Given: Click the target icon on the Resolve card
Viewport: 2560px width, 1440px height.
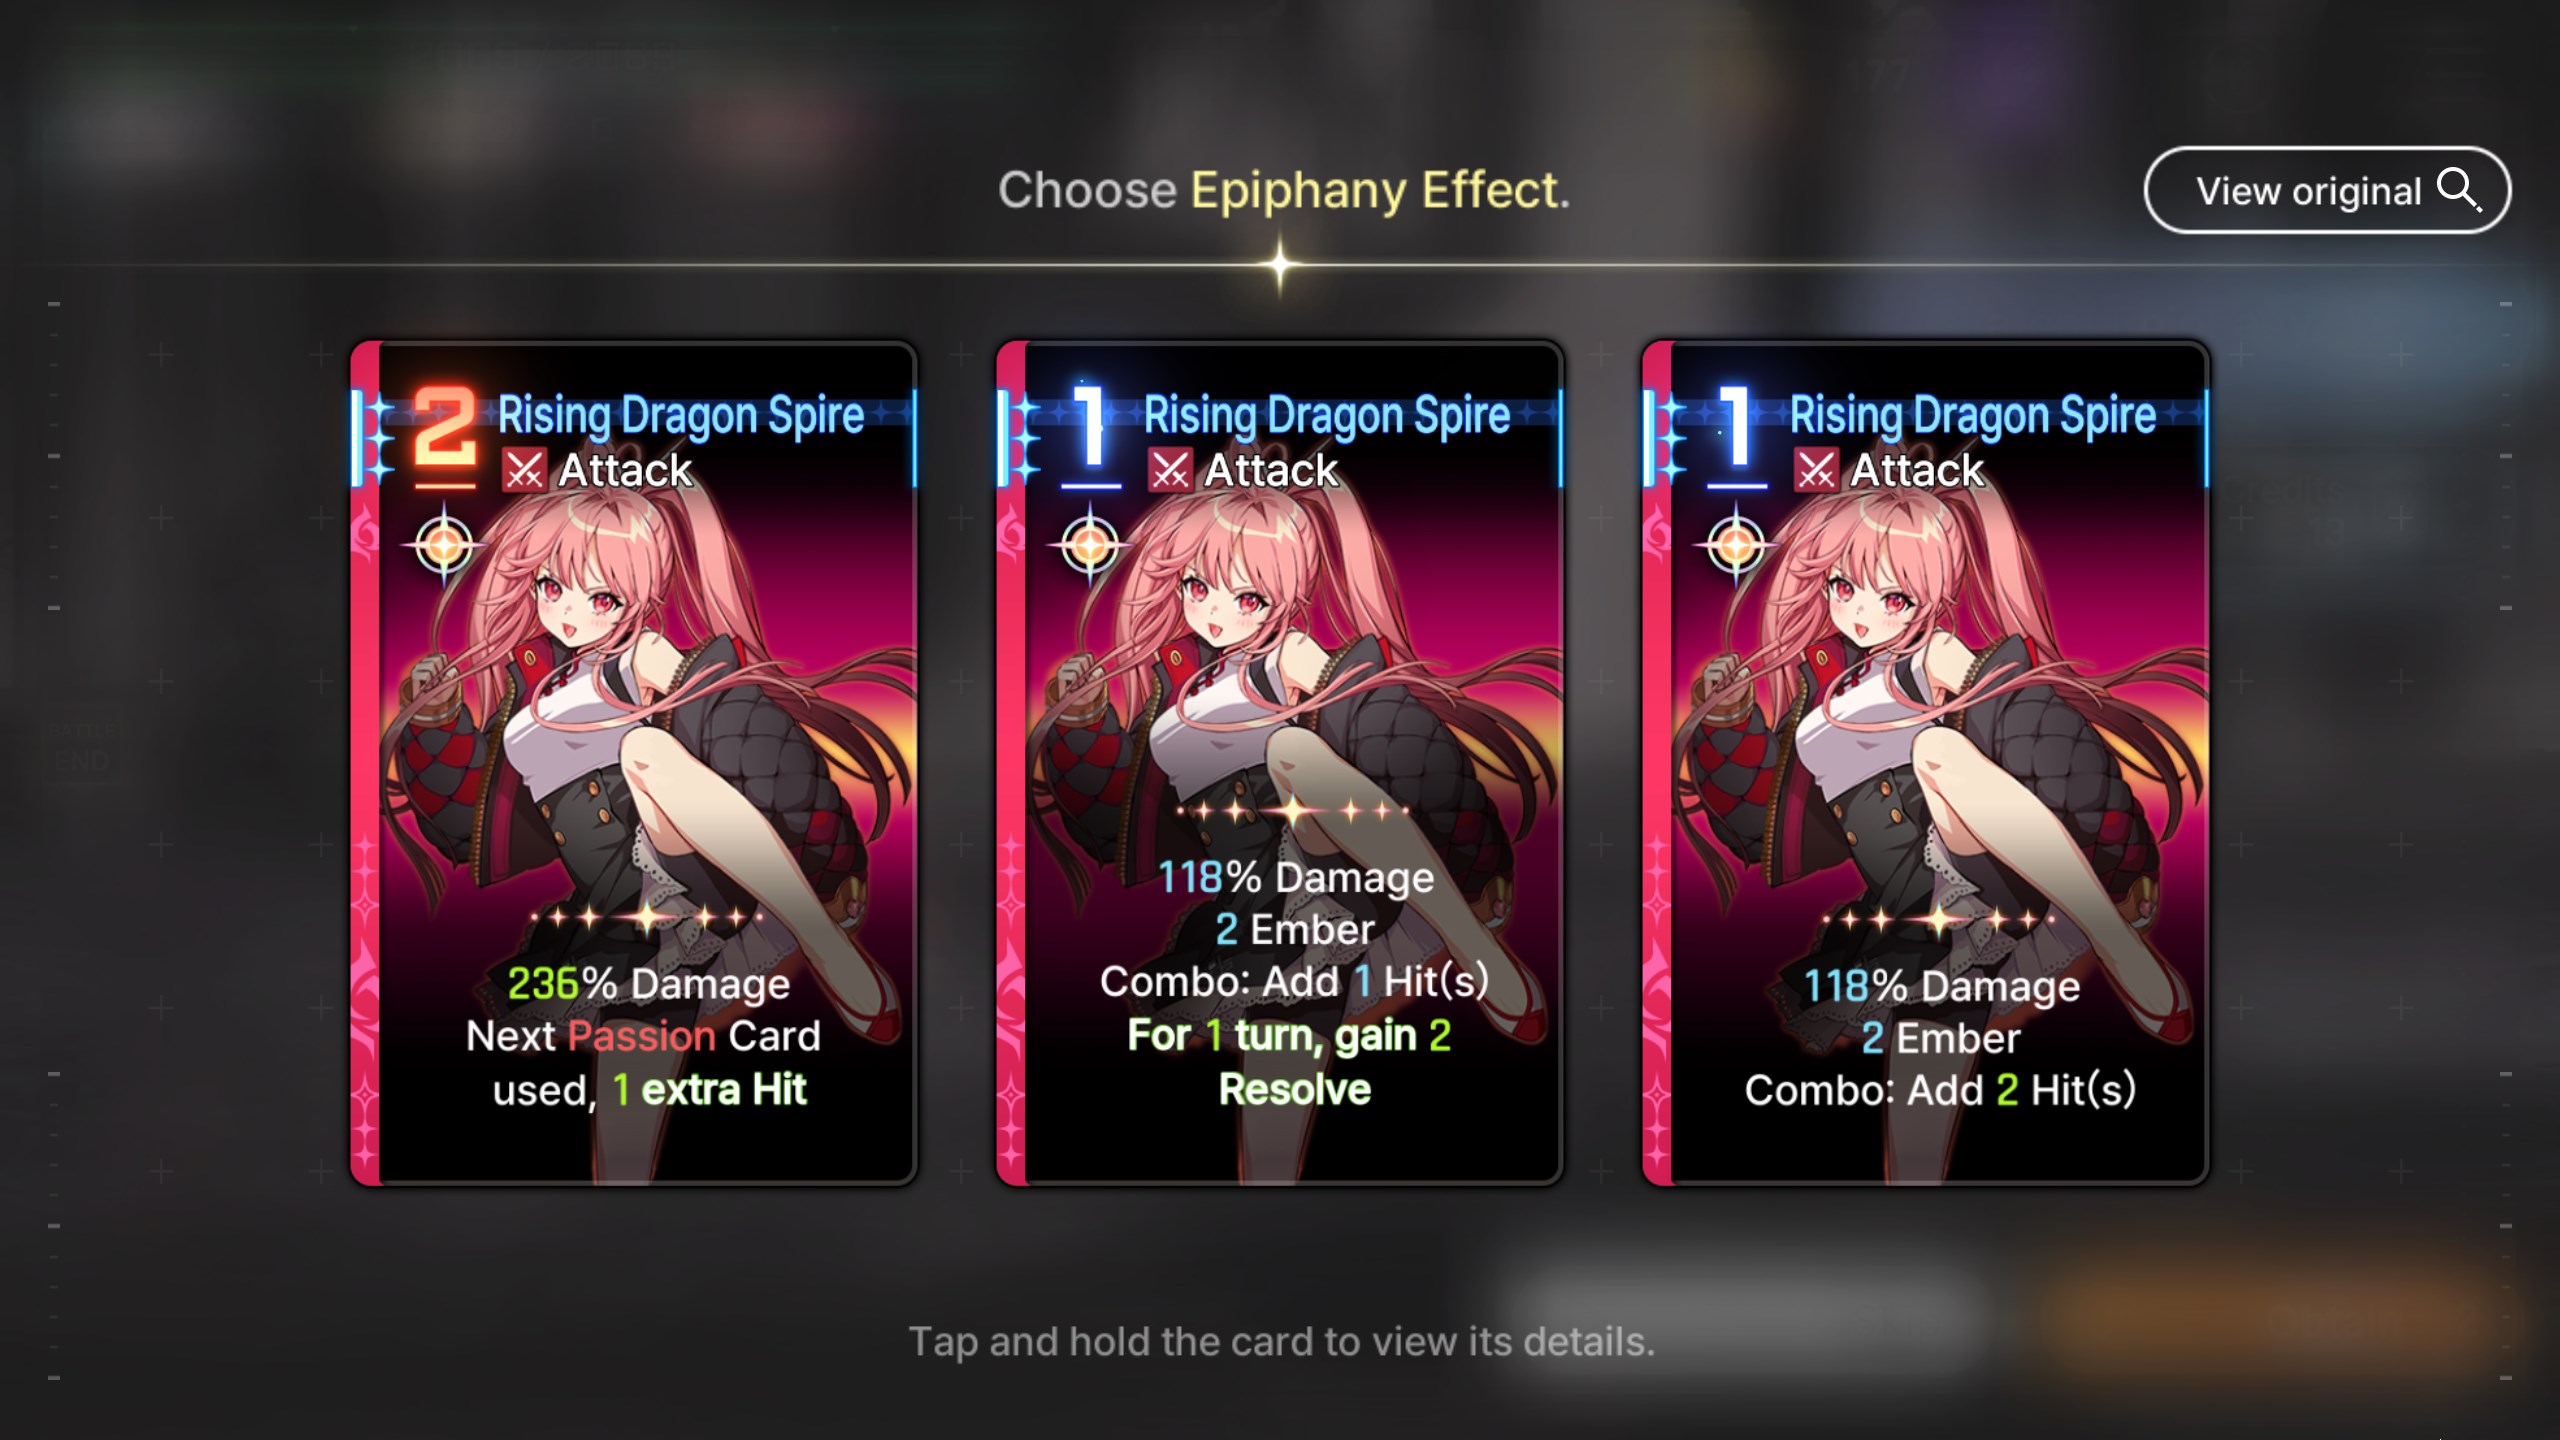Looking at the screenshot, I should tap(1090, 546).
